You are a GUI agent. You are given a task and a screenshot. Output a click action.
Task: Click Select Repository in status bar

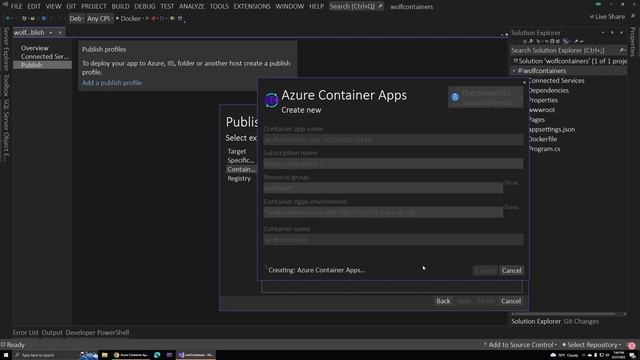(x=592, y=345)
